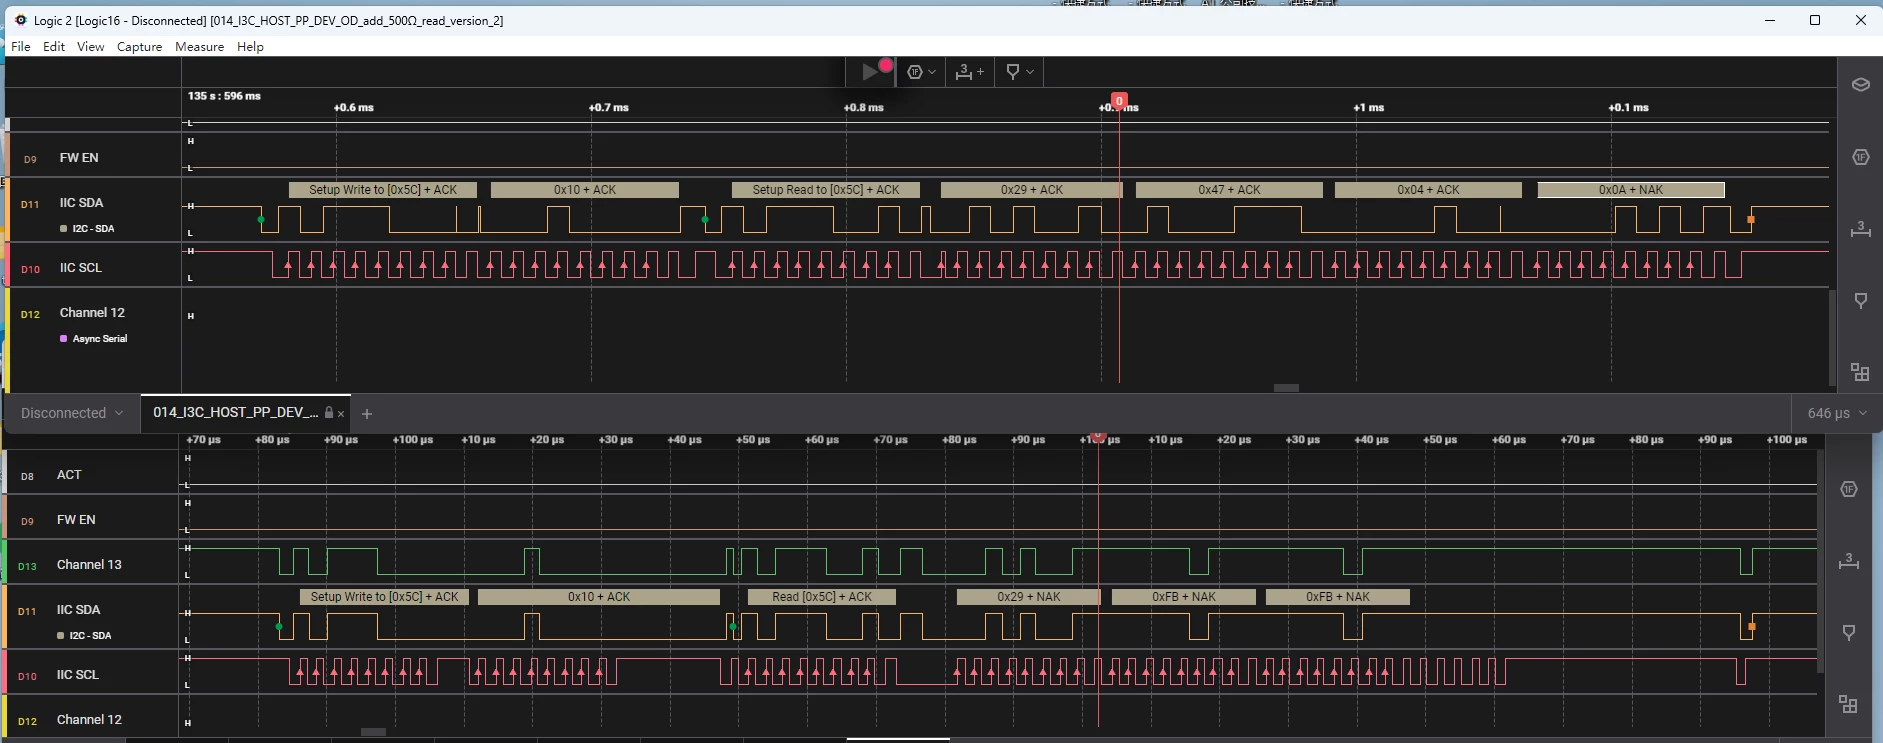Open the Capture menu
Screen dimensions: 1883x743
coord(139,47)
